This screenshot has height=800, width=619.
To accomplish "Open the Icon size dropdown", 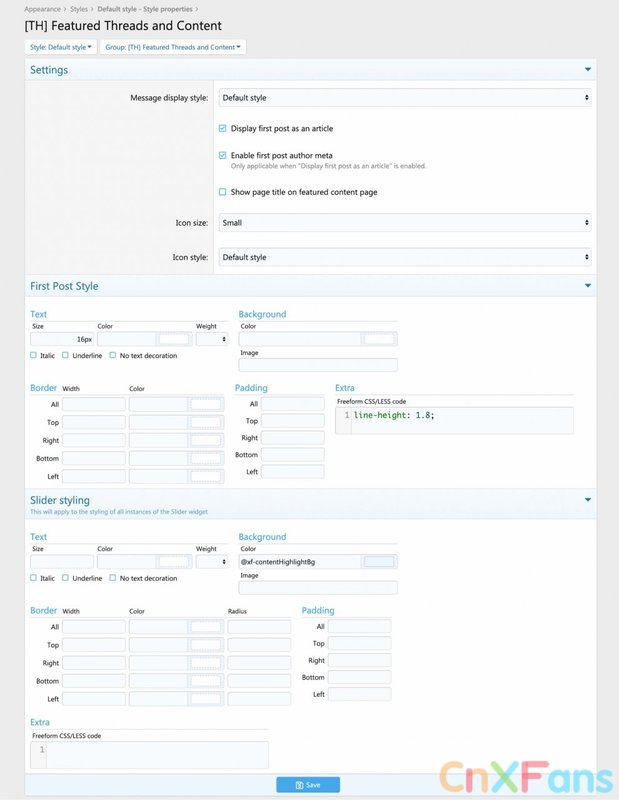I will [405, 222].
